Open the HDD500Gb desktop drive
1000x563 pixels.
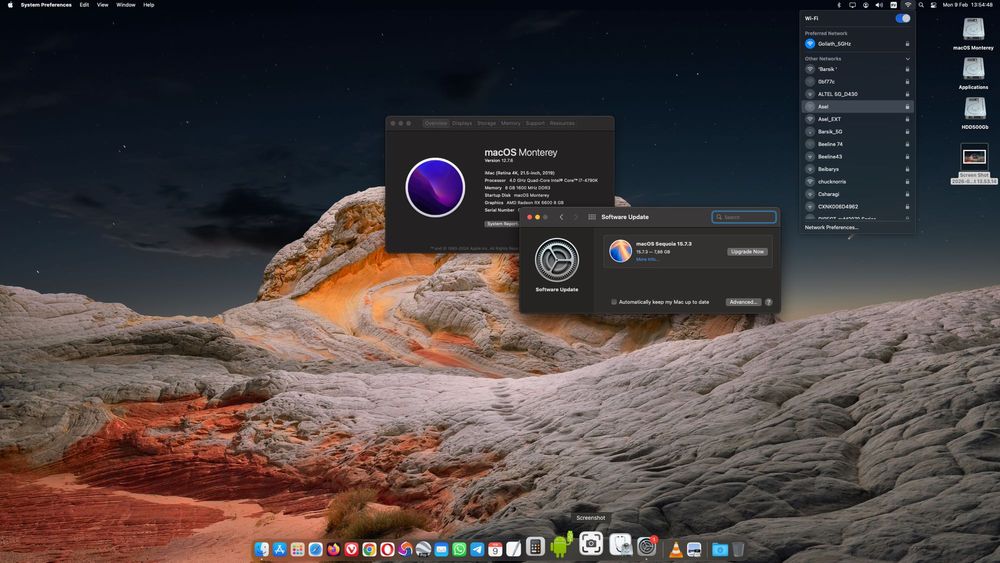pyautogui.click(x=974, y=113)
